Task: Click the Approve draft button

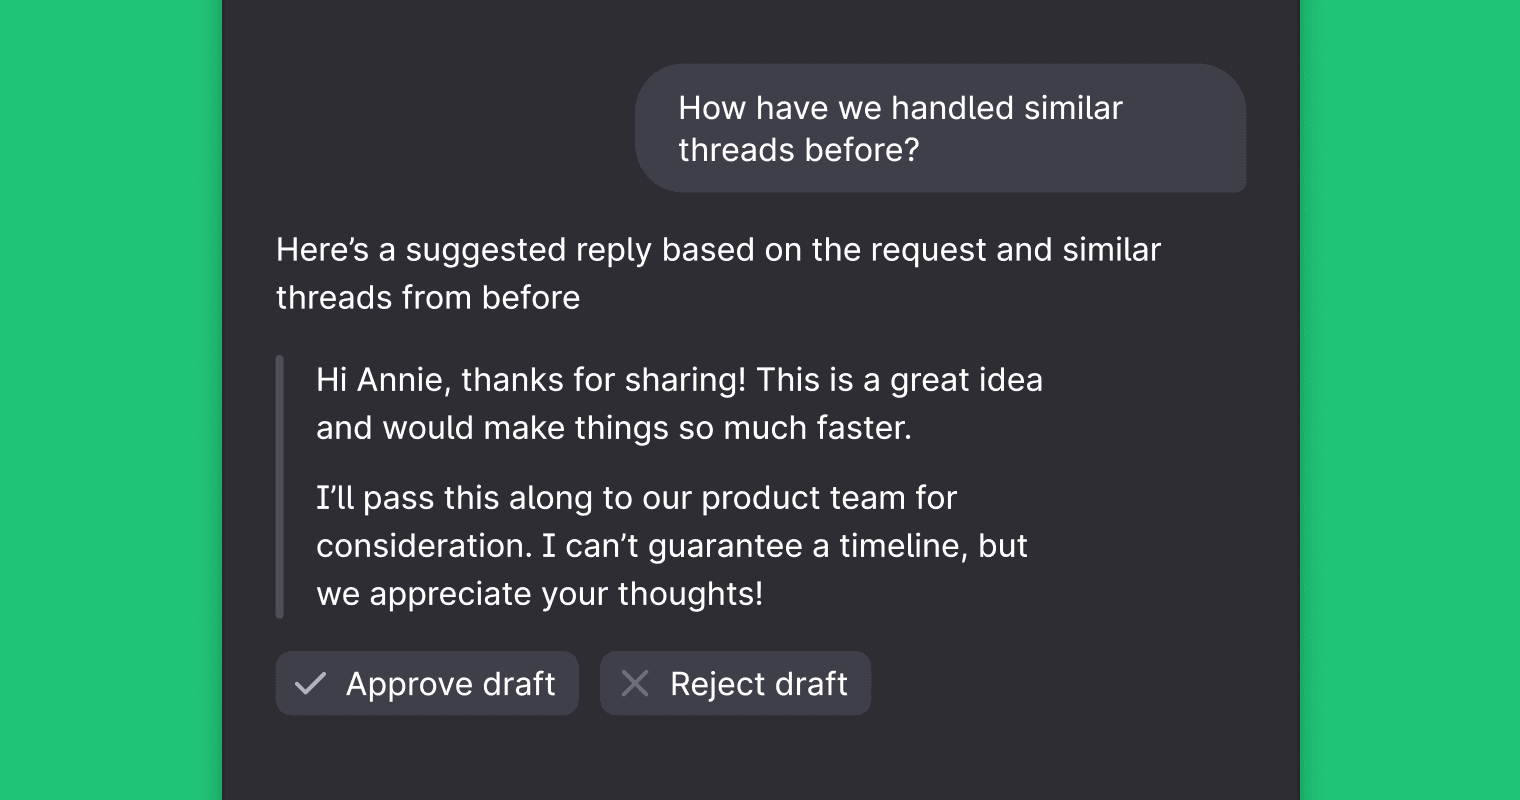Action: (x=427, y=684)
